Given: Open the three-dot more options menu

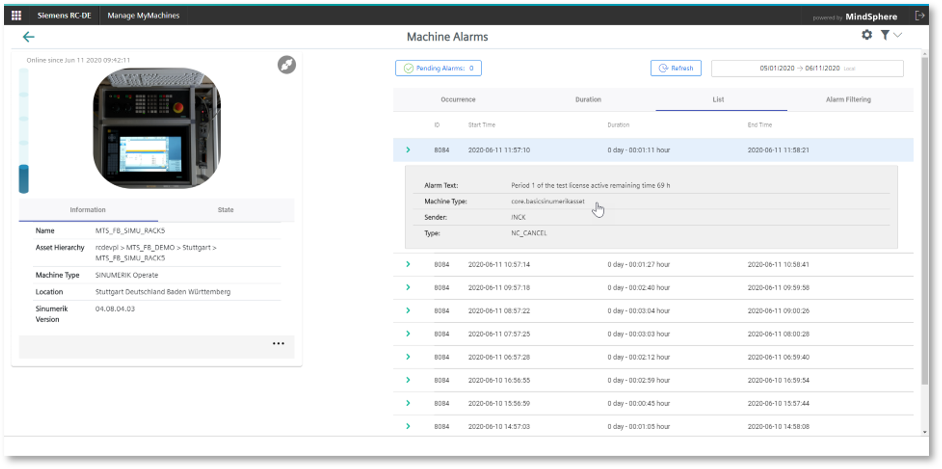Looking at the screenshot, I should click(278, 344).
